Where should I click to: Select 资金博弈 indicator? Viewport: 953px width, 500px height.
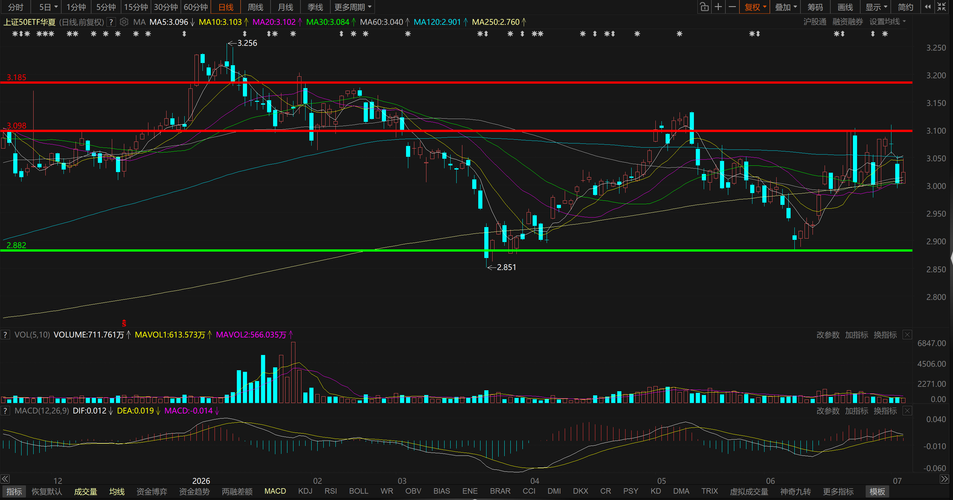click(x=151, y=491)
